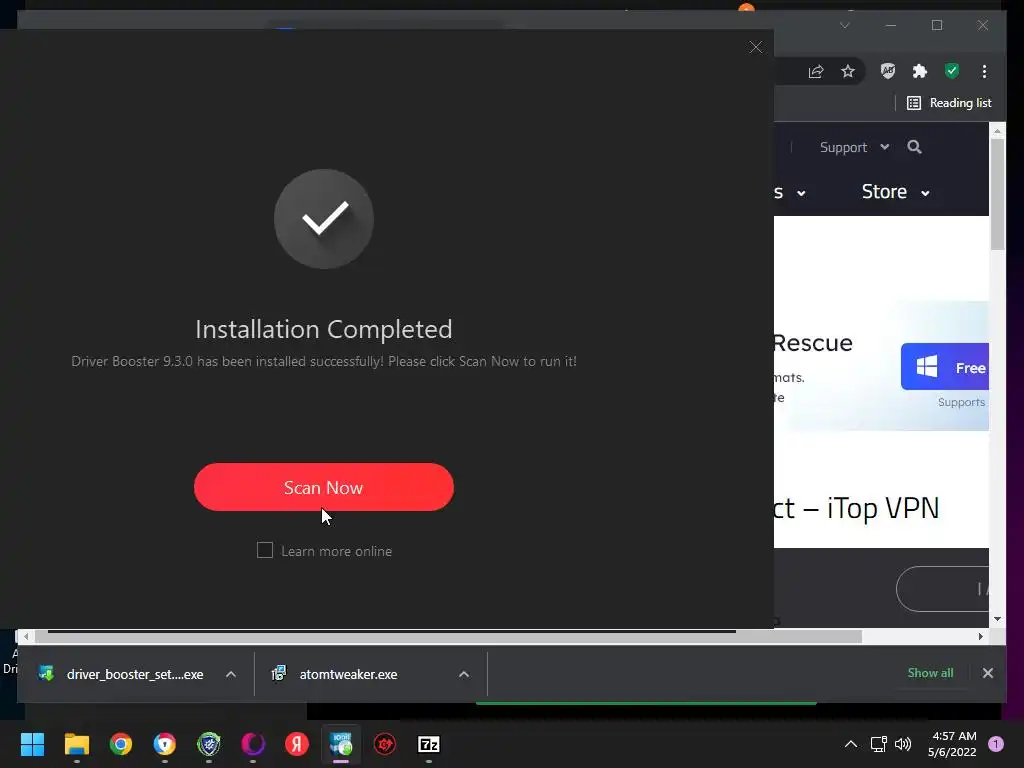
Task: Expand options for driver_booster download
Action: click(231, 674)
